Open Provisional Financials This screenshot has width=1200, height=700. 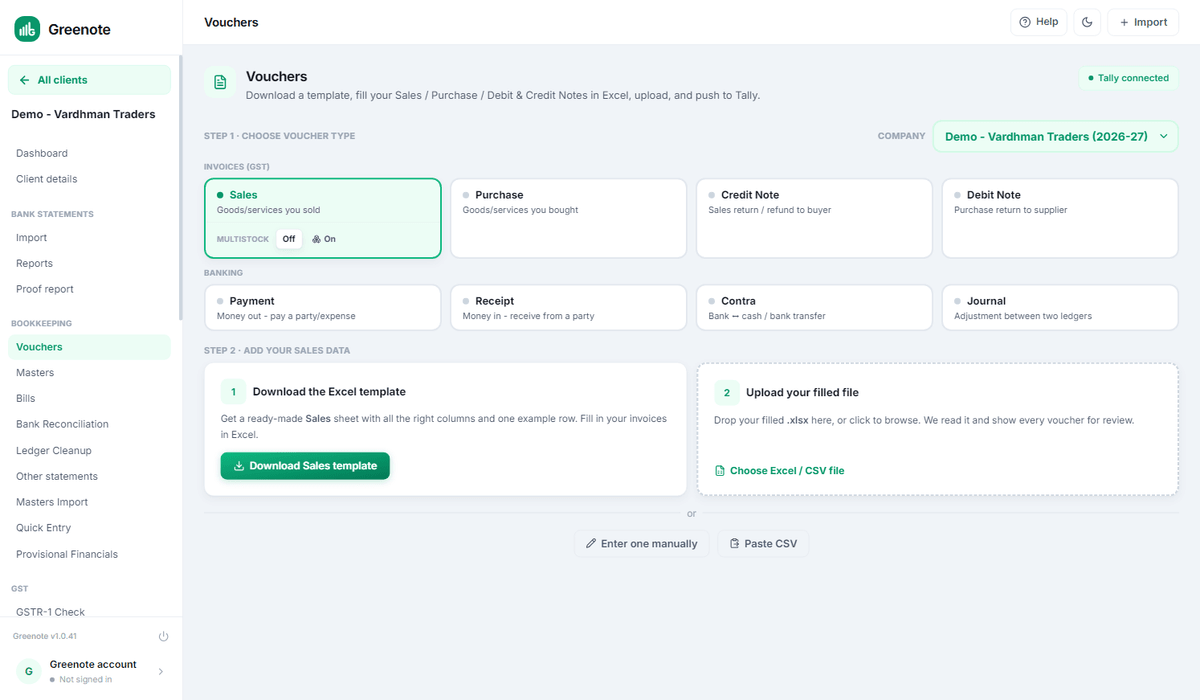click(x=90, y=554)
